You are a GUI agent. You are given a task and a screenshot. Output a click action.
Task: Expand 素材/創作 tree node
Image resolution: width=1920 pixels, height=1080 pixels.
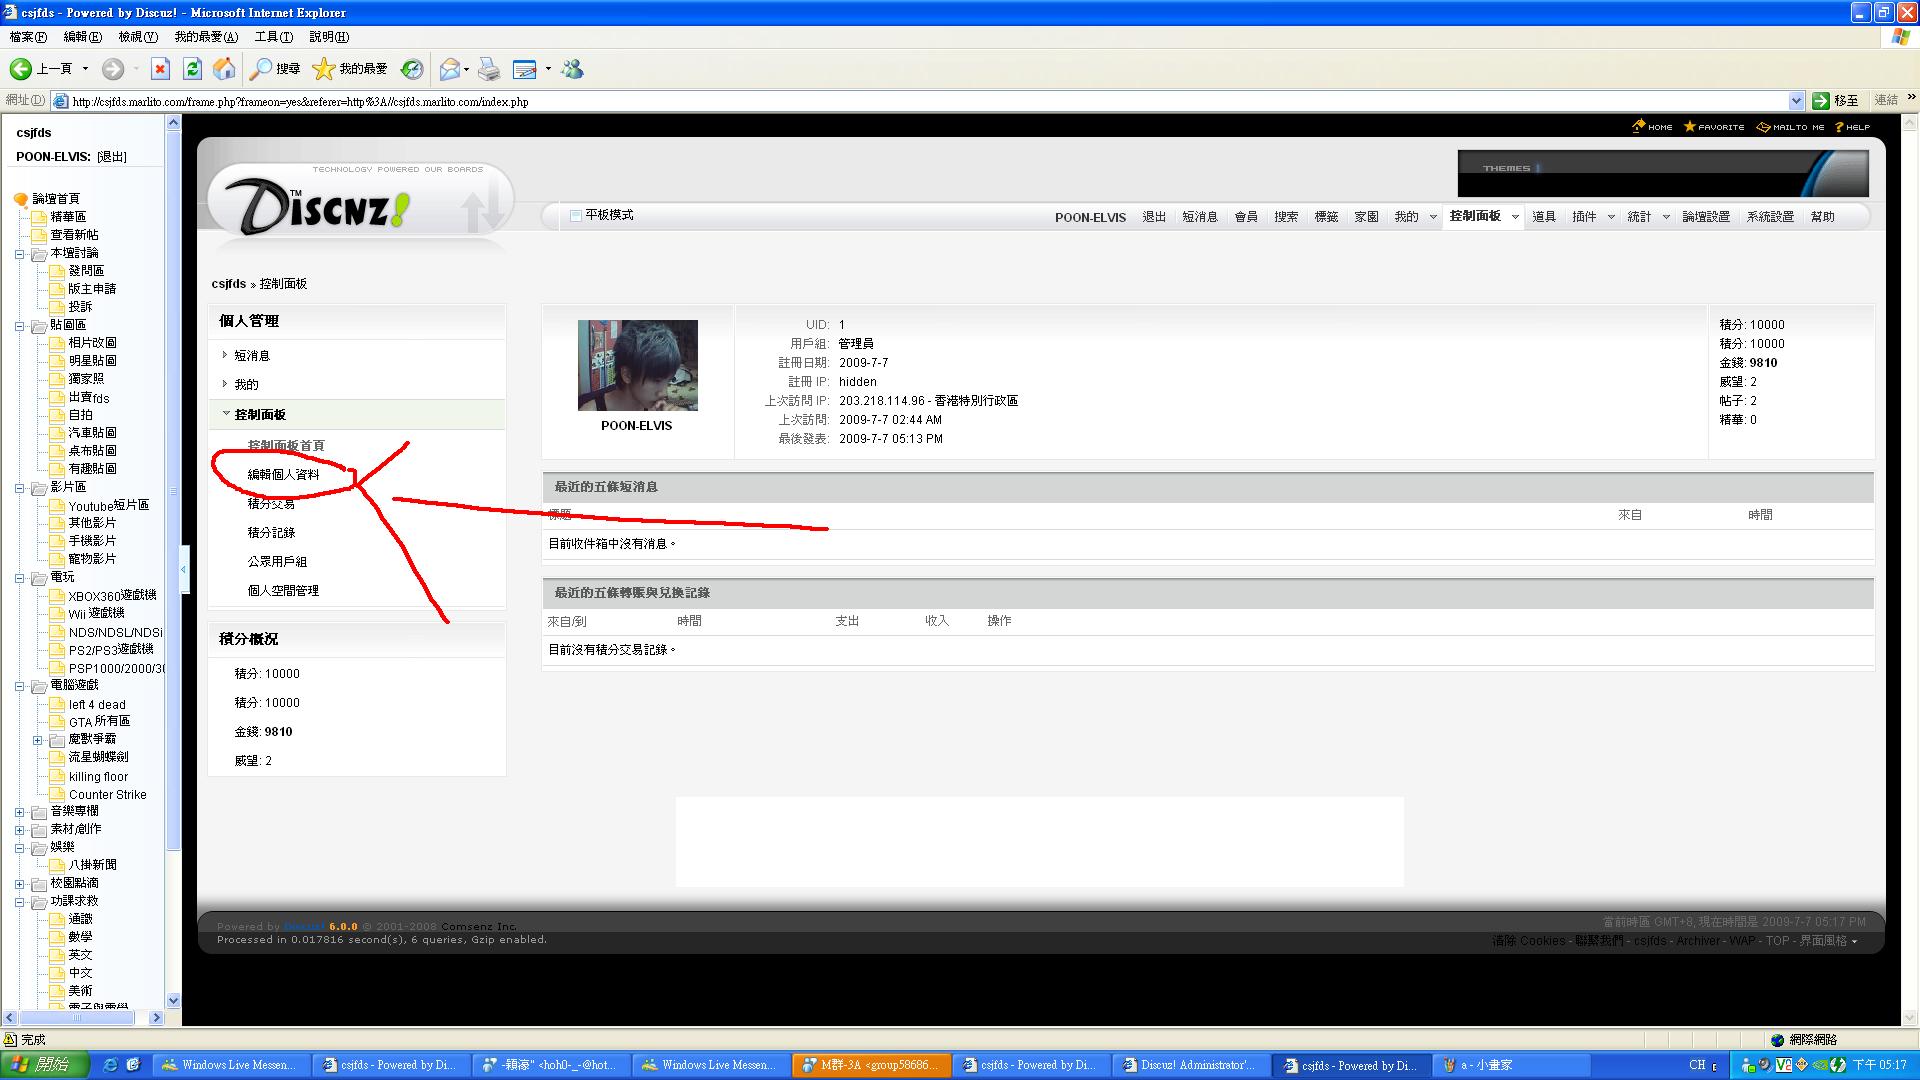point(19,830)
